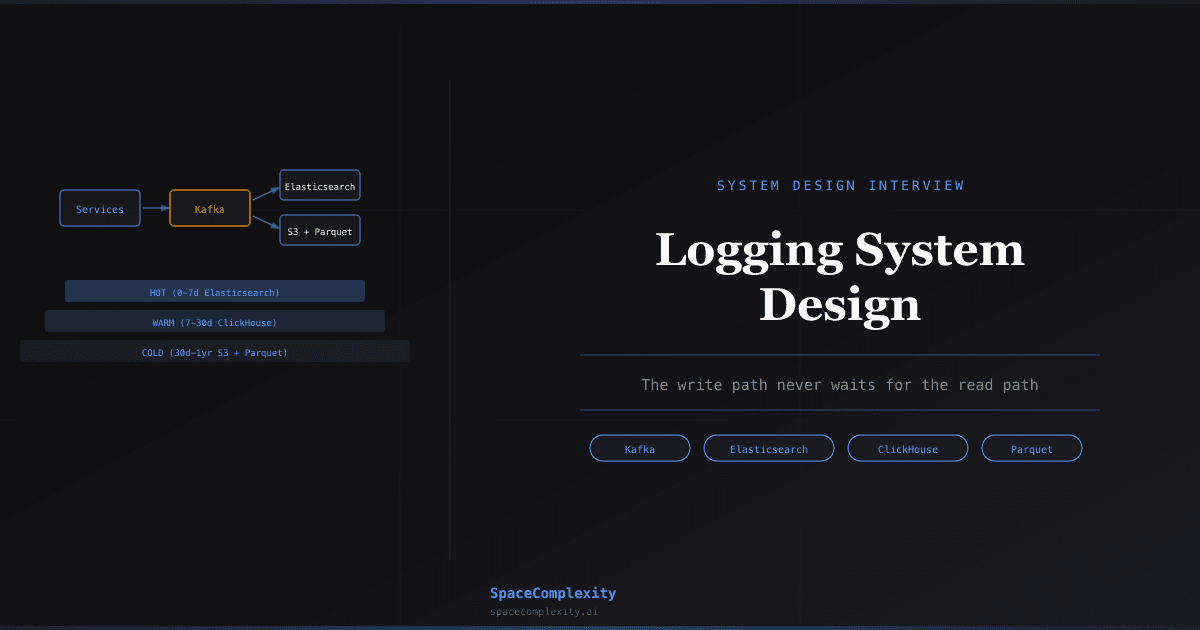The image size is (1200, 630).
Task: Click the SYSTEM DESIGN INTERVIEW heading
Action: click(x=841, y=185)
